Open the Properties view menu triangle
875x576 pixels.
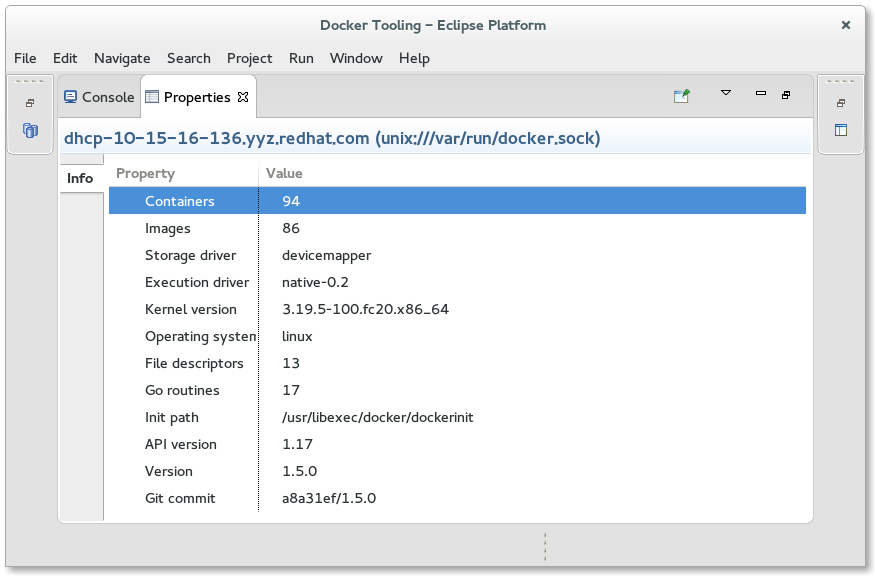[x=725, y=93]
